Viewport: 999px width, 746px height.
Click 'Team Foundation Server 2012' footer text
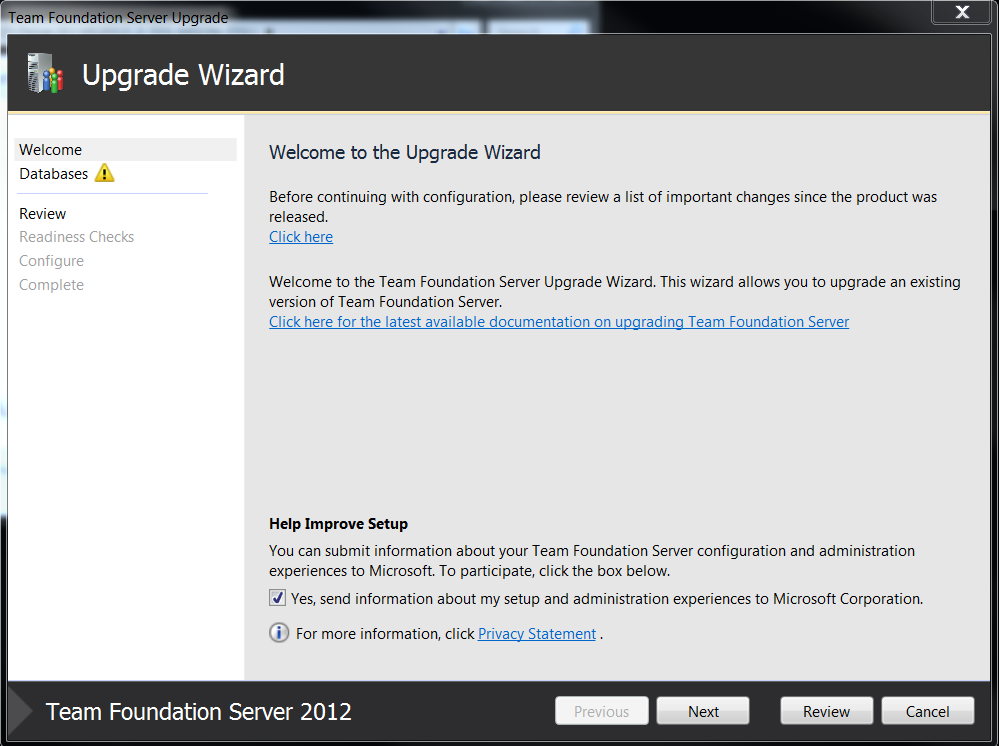click(199, 712)
